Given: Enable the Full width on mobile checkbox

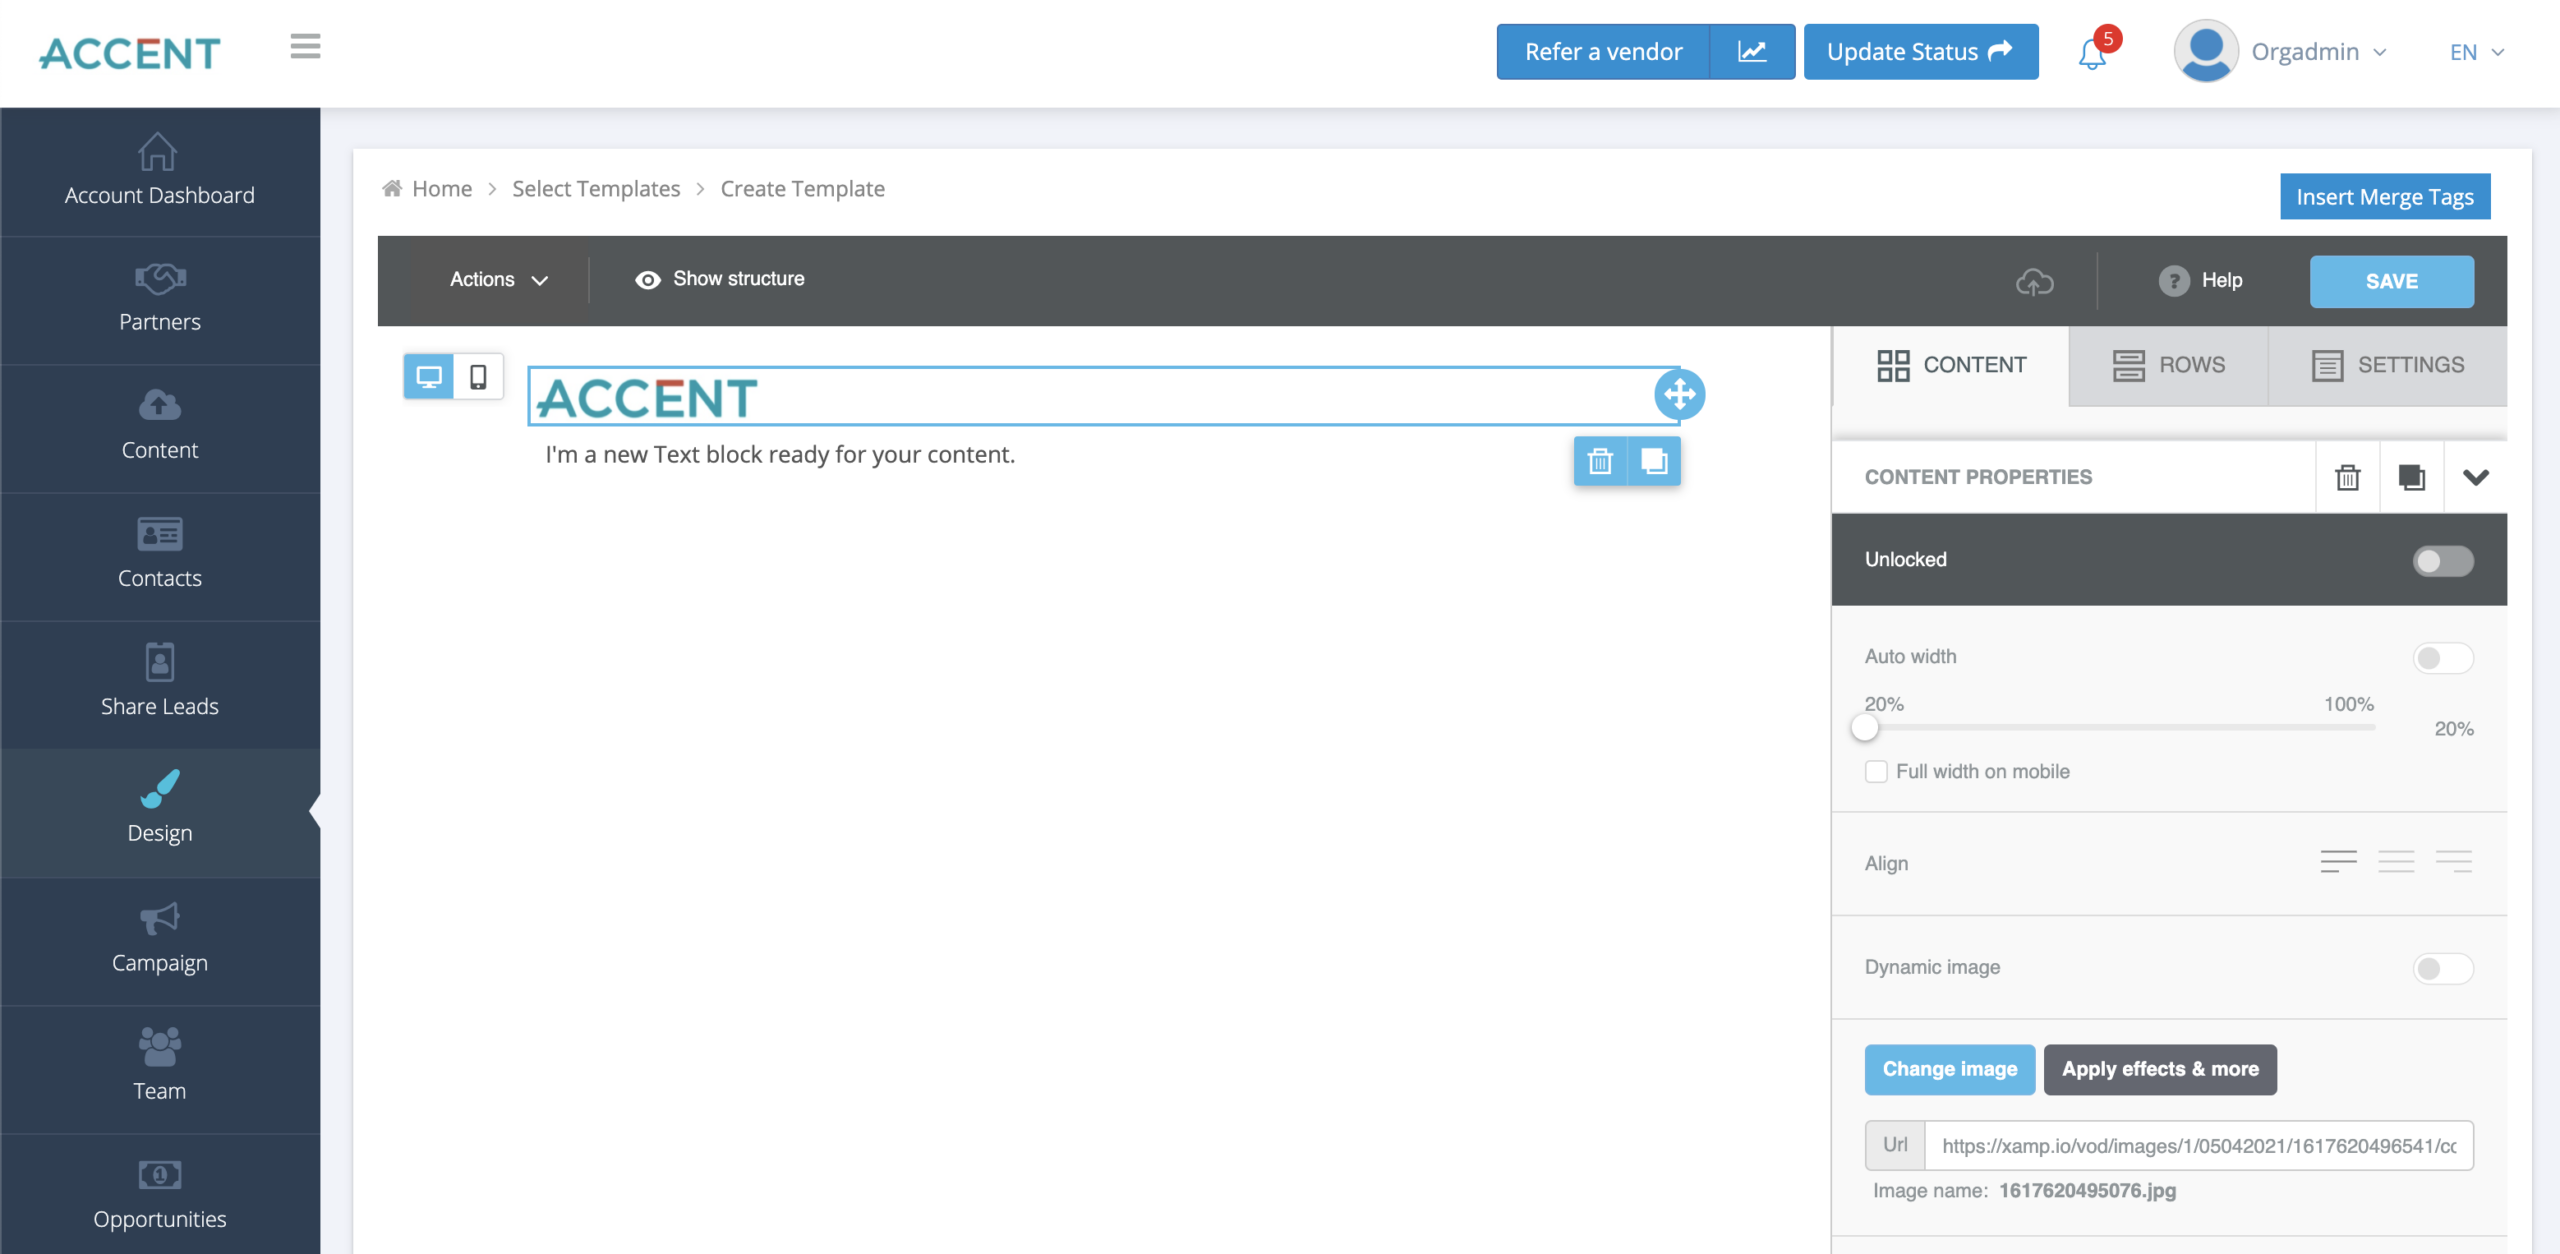Looking at the screenshot, I should coord(1876,771).
